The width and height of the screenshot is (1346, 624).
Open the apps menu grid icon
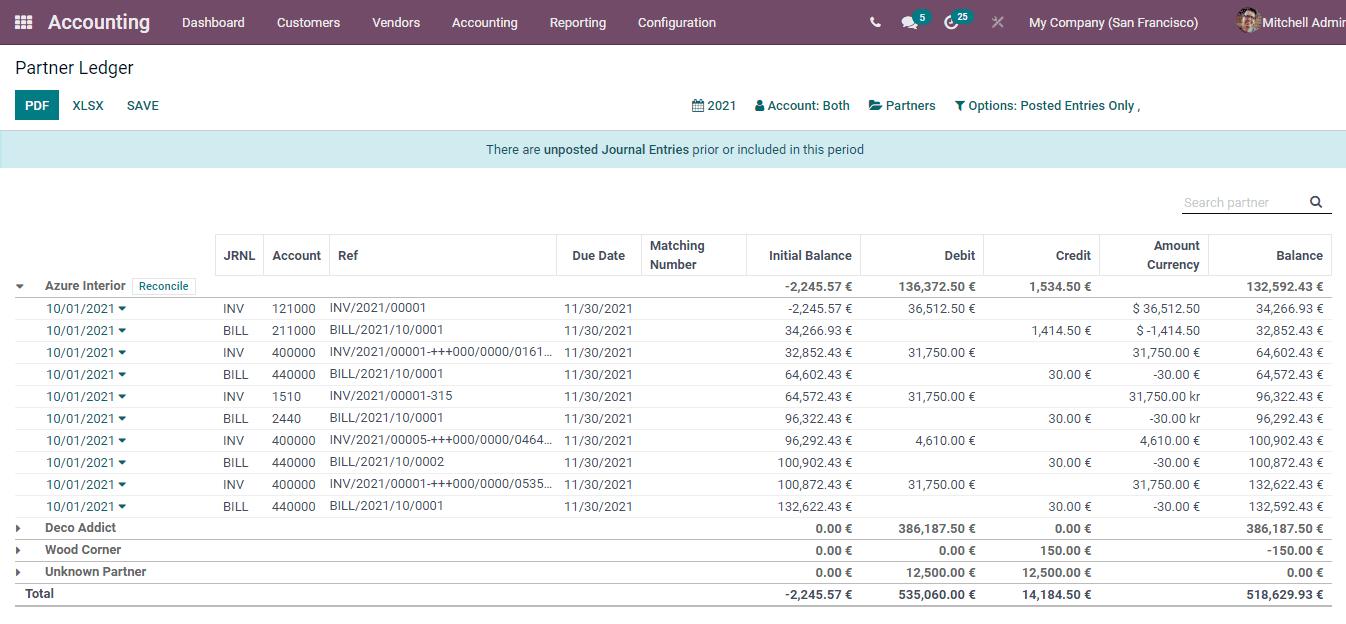point(22,22)
